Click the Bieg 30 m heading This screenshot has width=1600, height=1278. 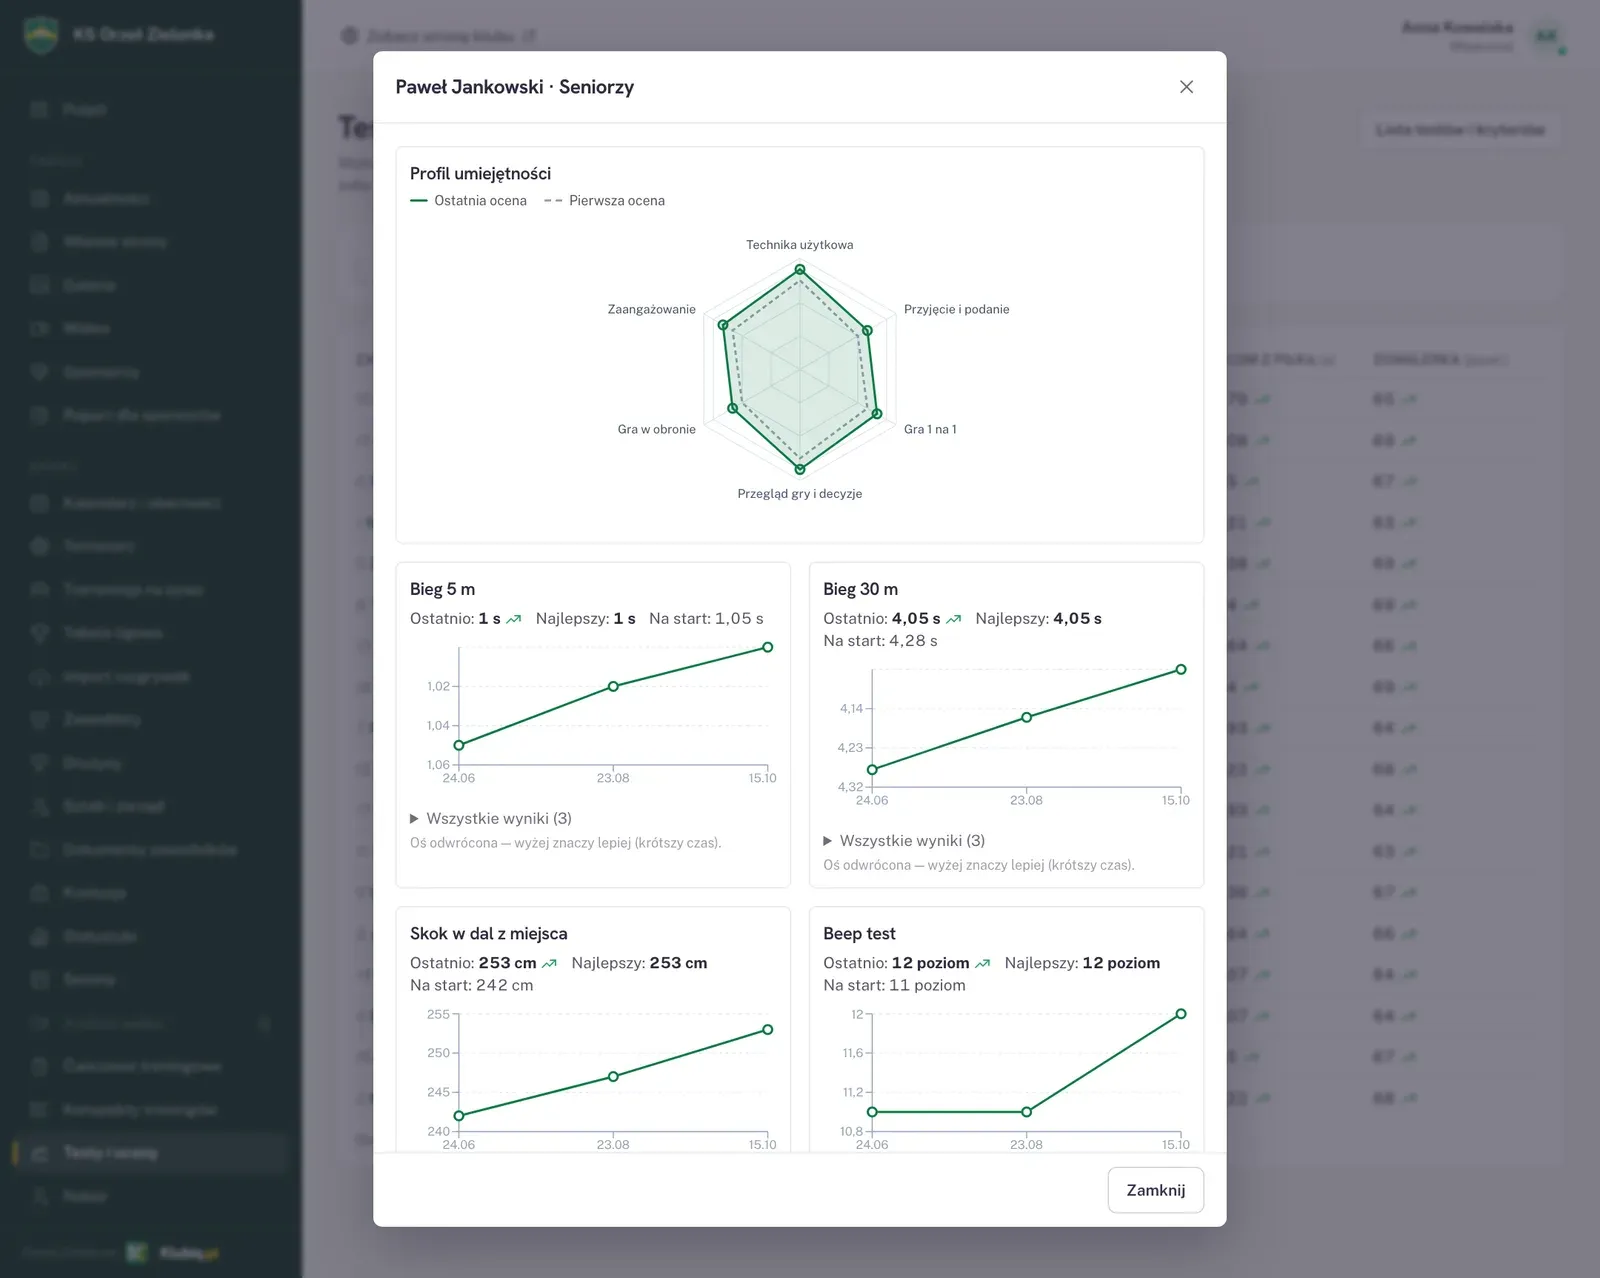(860, 589)
